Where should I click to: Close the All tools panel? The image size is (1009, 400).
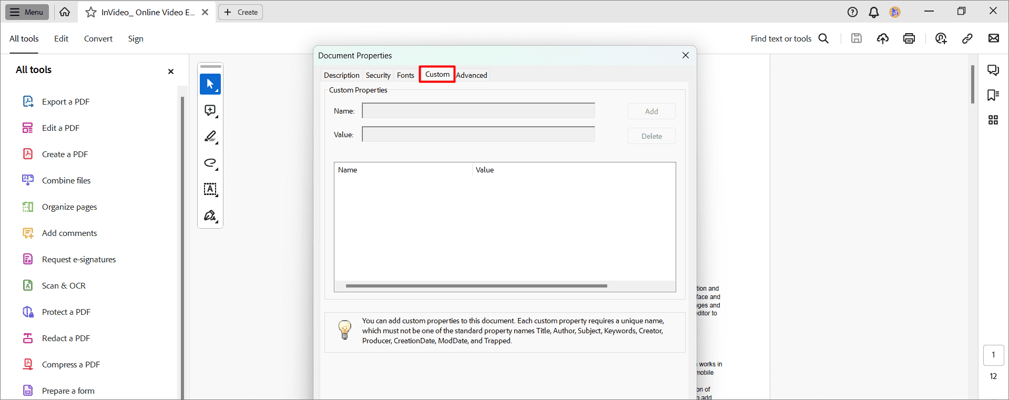171,71
